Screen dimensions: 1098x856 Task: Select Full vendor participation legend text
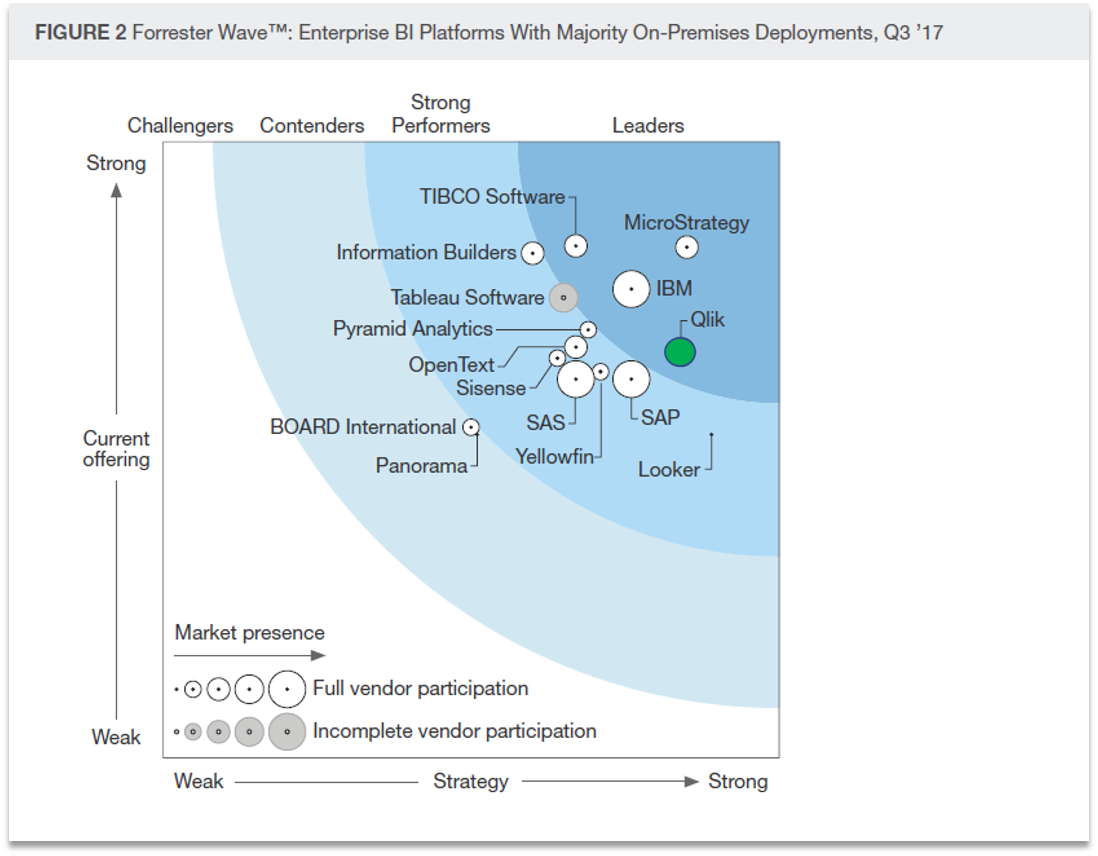[x=420, y=688]
